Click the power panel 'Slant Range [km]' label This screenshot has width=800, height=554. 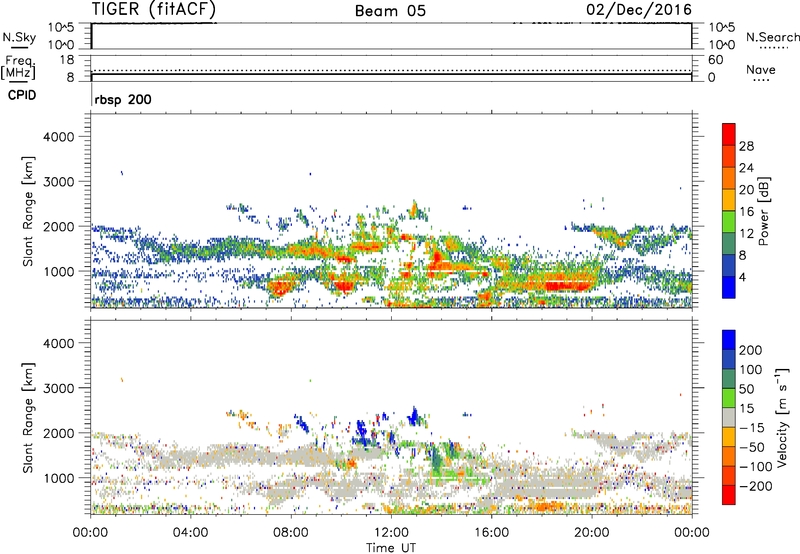click(28, 211)
